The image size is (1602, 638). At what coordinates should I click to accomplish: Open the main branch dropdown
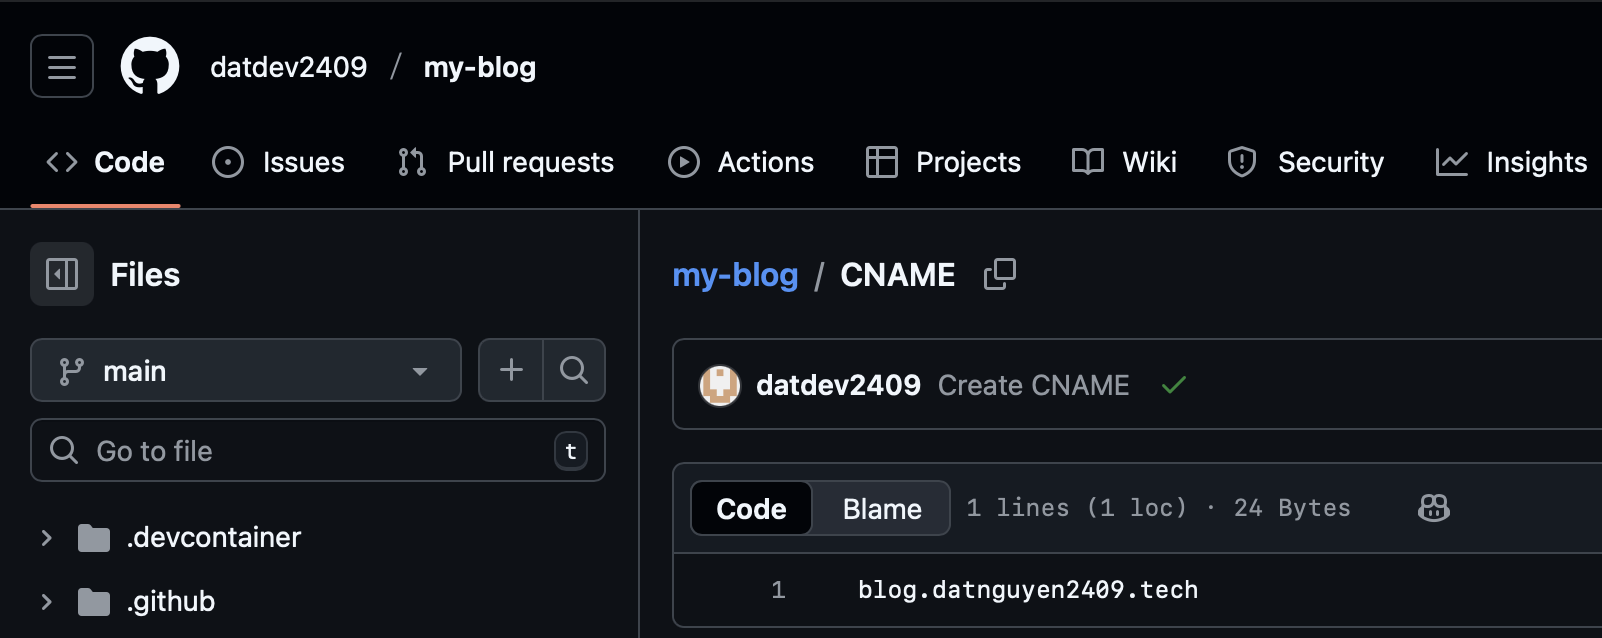tap(246, 370)
